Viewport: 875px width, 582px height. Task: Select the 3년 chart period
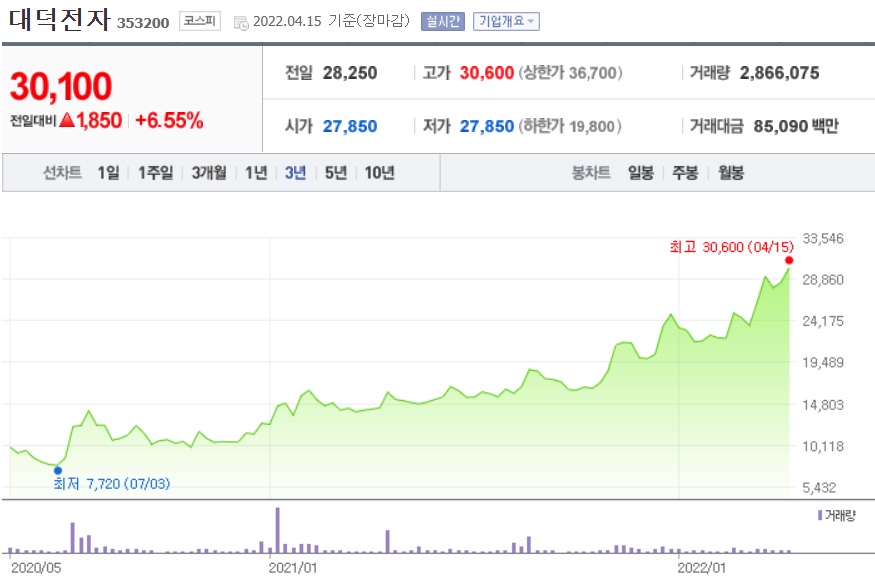295,172
